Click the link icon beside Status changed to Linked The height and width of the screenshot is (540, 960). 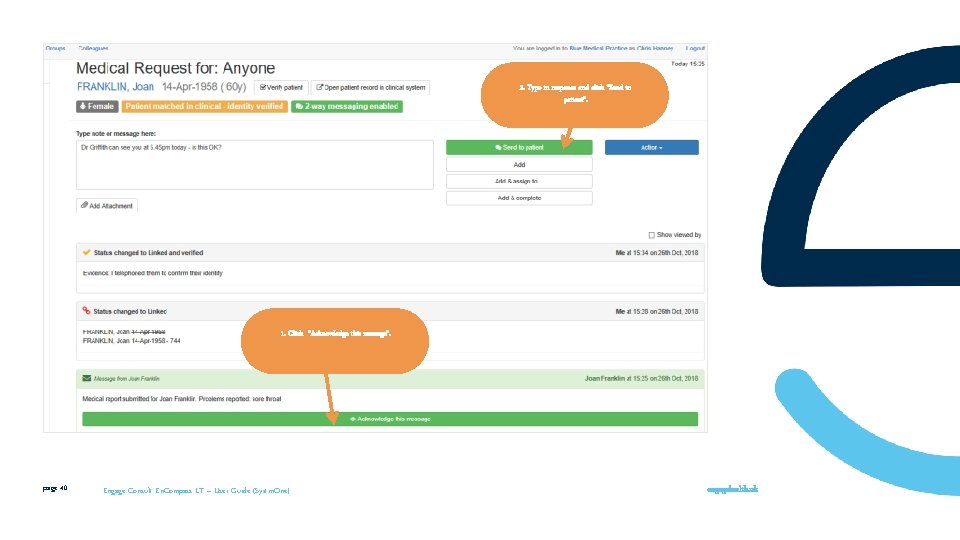[x=86, y=311]
